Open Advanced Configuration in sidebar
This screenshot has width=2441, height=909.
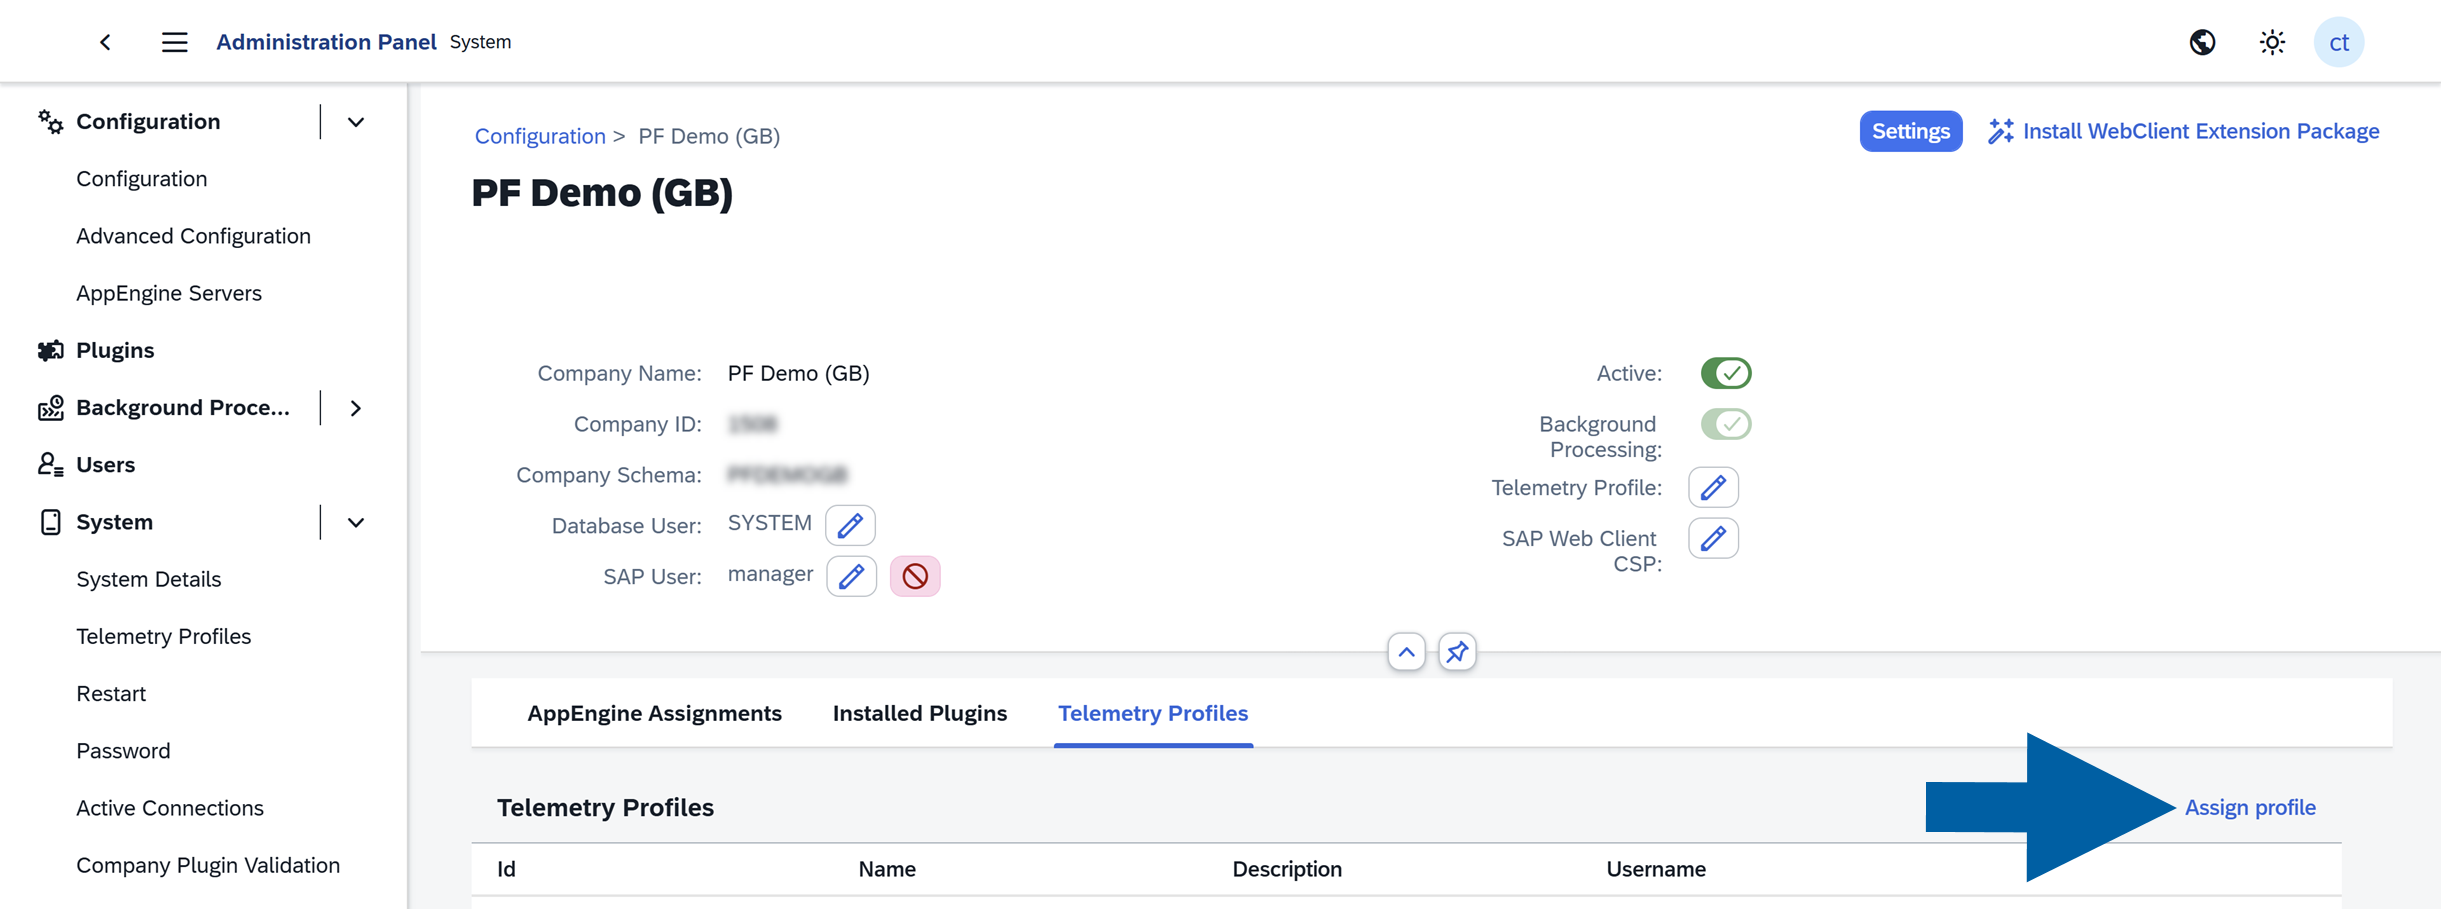(193, 236)
